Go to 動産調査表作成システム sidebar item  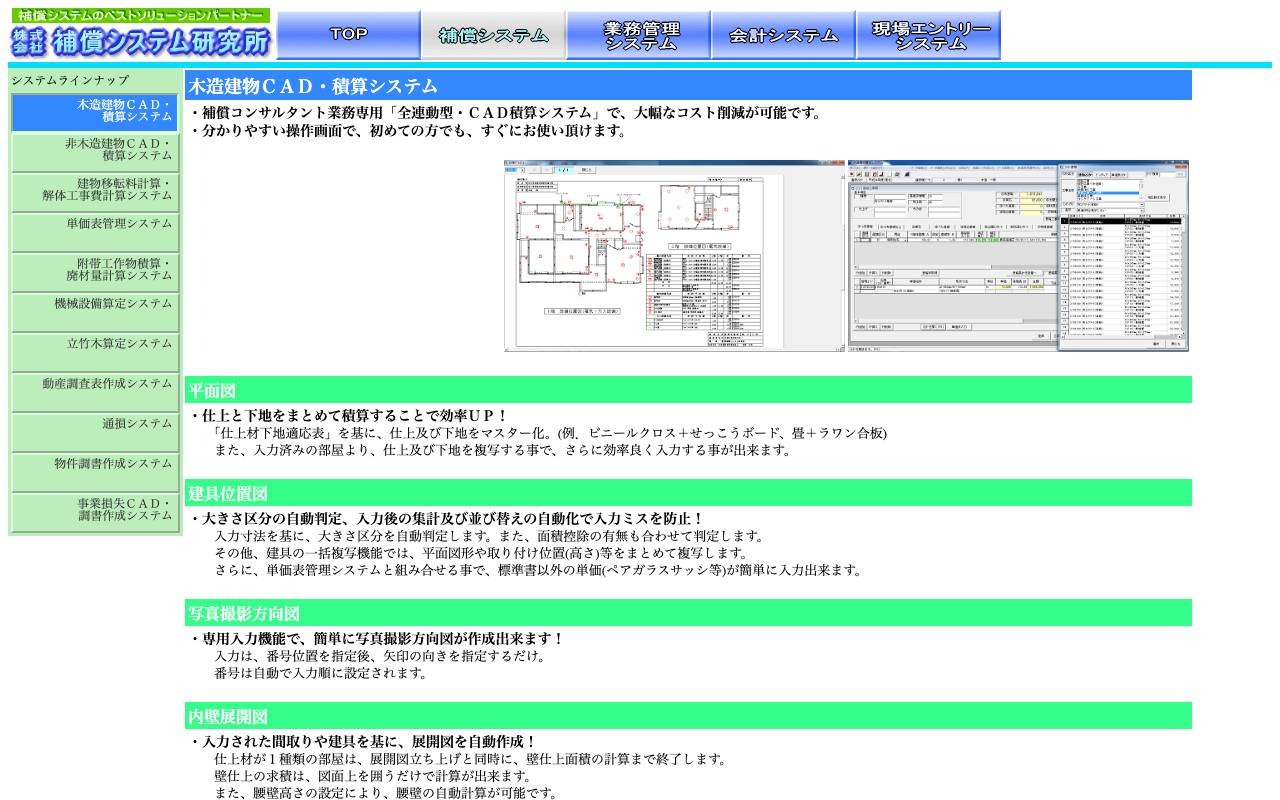pyautogui.click(x=95, y=392)
